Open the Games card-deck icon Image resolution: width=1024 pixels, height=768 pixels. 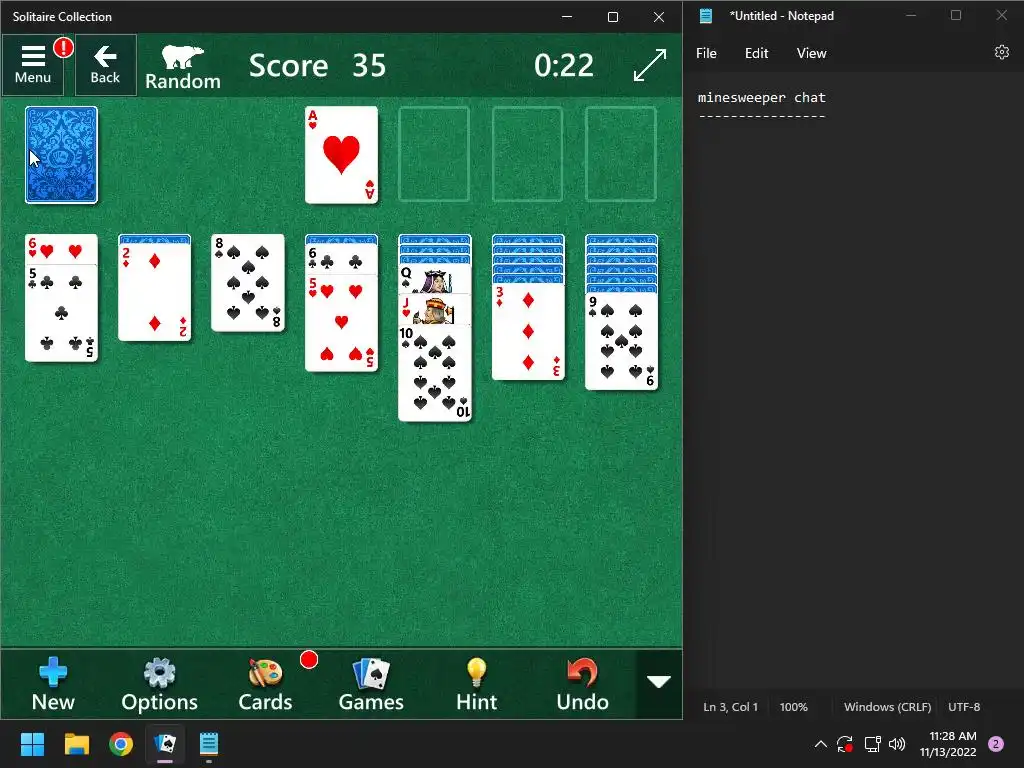[x=371, y=684]
